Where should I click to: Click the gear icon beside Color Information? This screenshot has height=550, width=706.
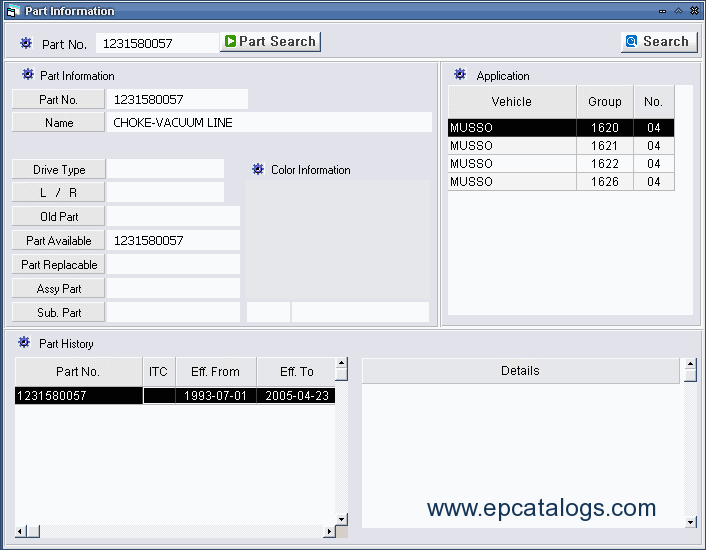257,169
